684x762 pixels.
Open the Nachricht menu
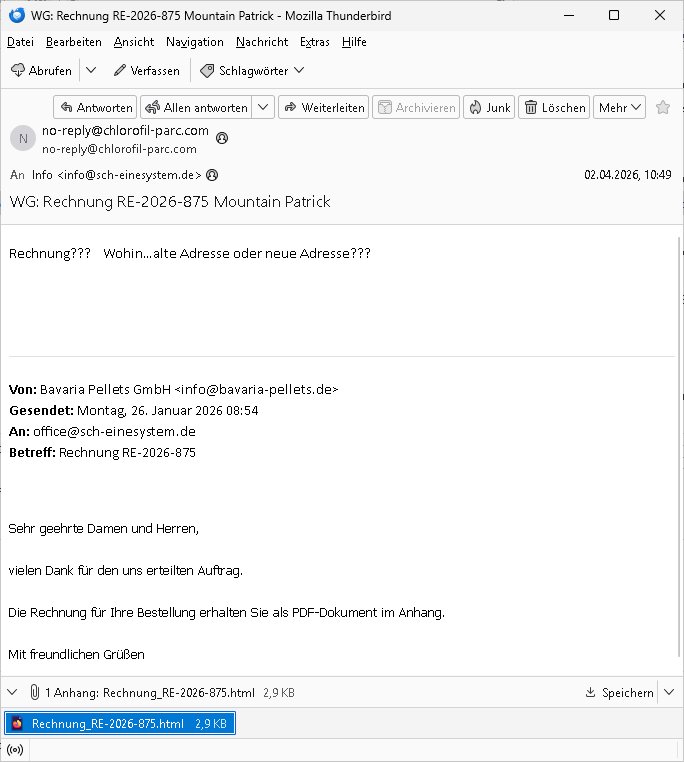click(262, 42)
